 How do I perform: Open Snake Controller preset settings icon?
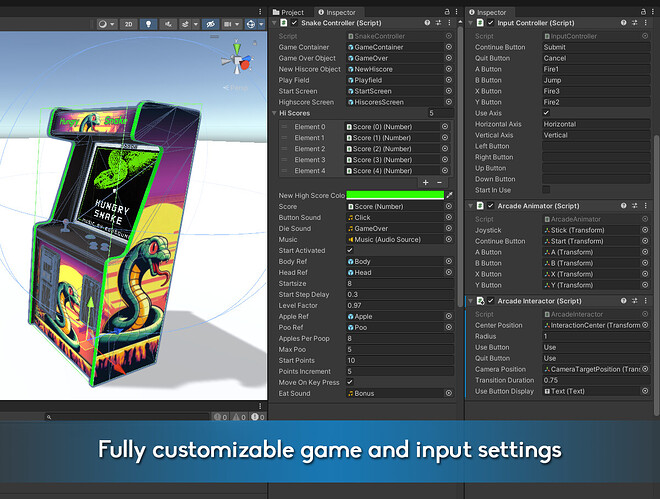point(438,23)
